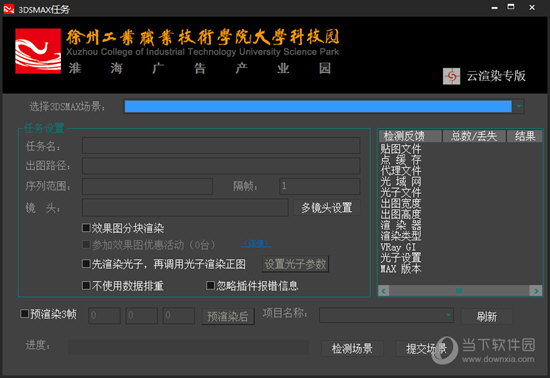550x378 pixels.
Task: Select the 出图高度 row
Action: click(x=401, y=214)
